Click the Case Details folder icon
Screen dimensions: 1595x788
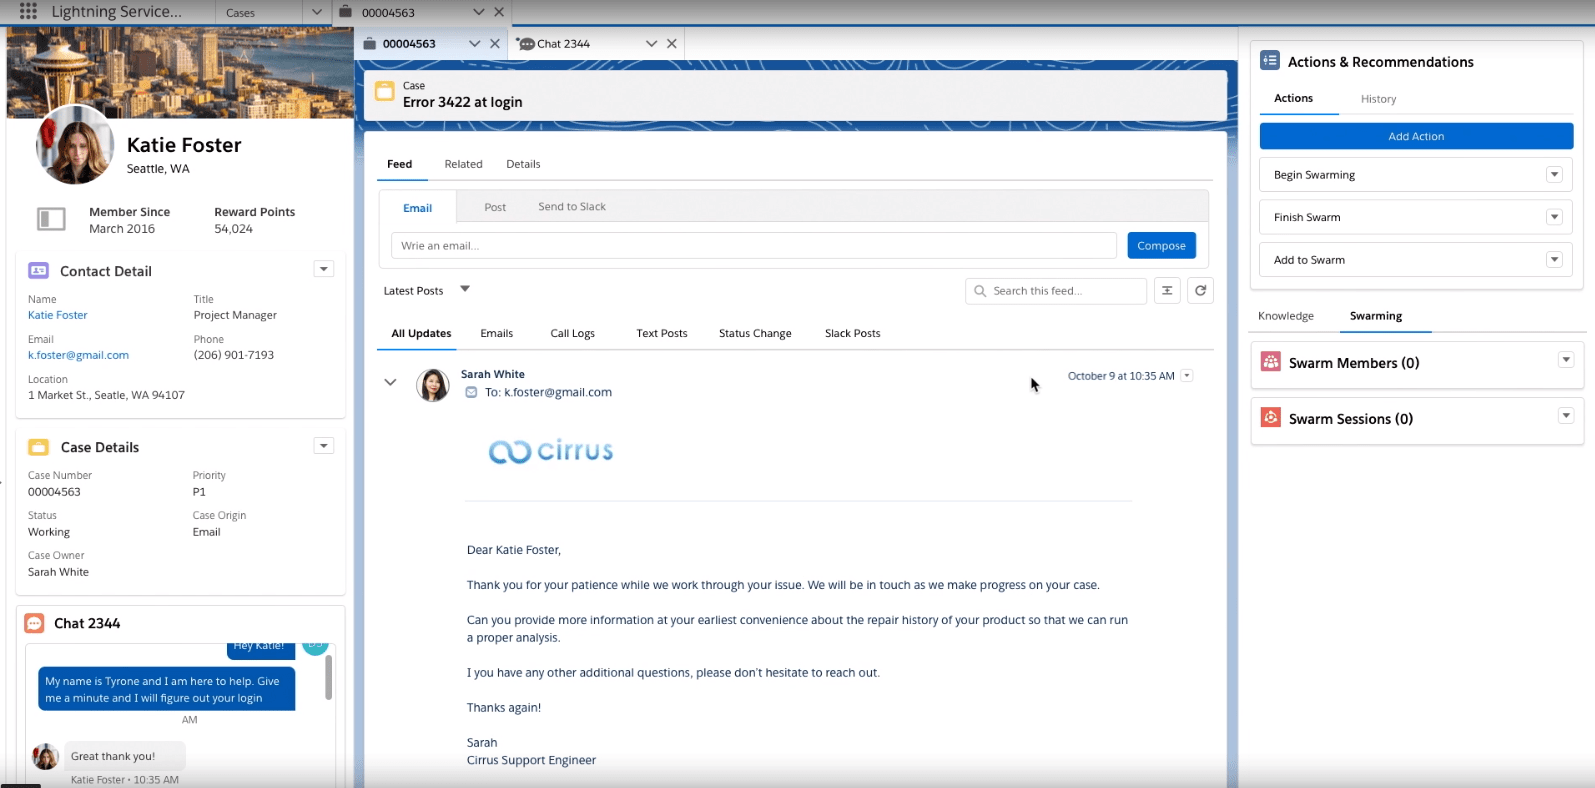click(38, 447)
